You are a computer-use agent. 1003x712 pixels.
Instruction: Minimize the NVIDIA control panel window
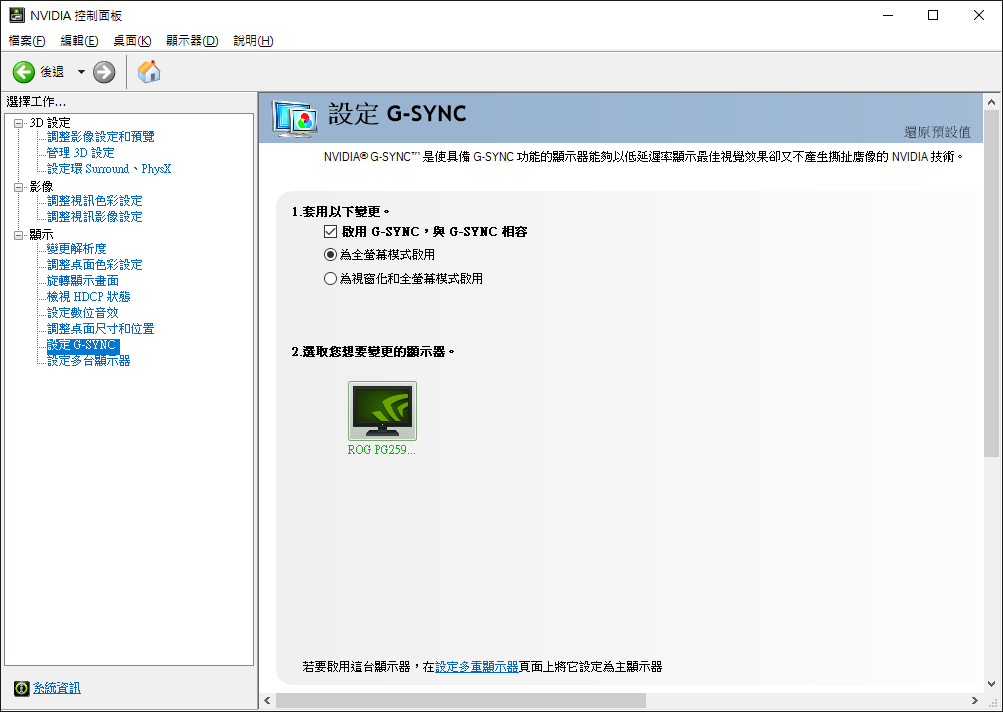tap(888, 15)
